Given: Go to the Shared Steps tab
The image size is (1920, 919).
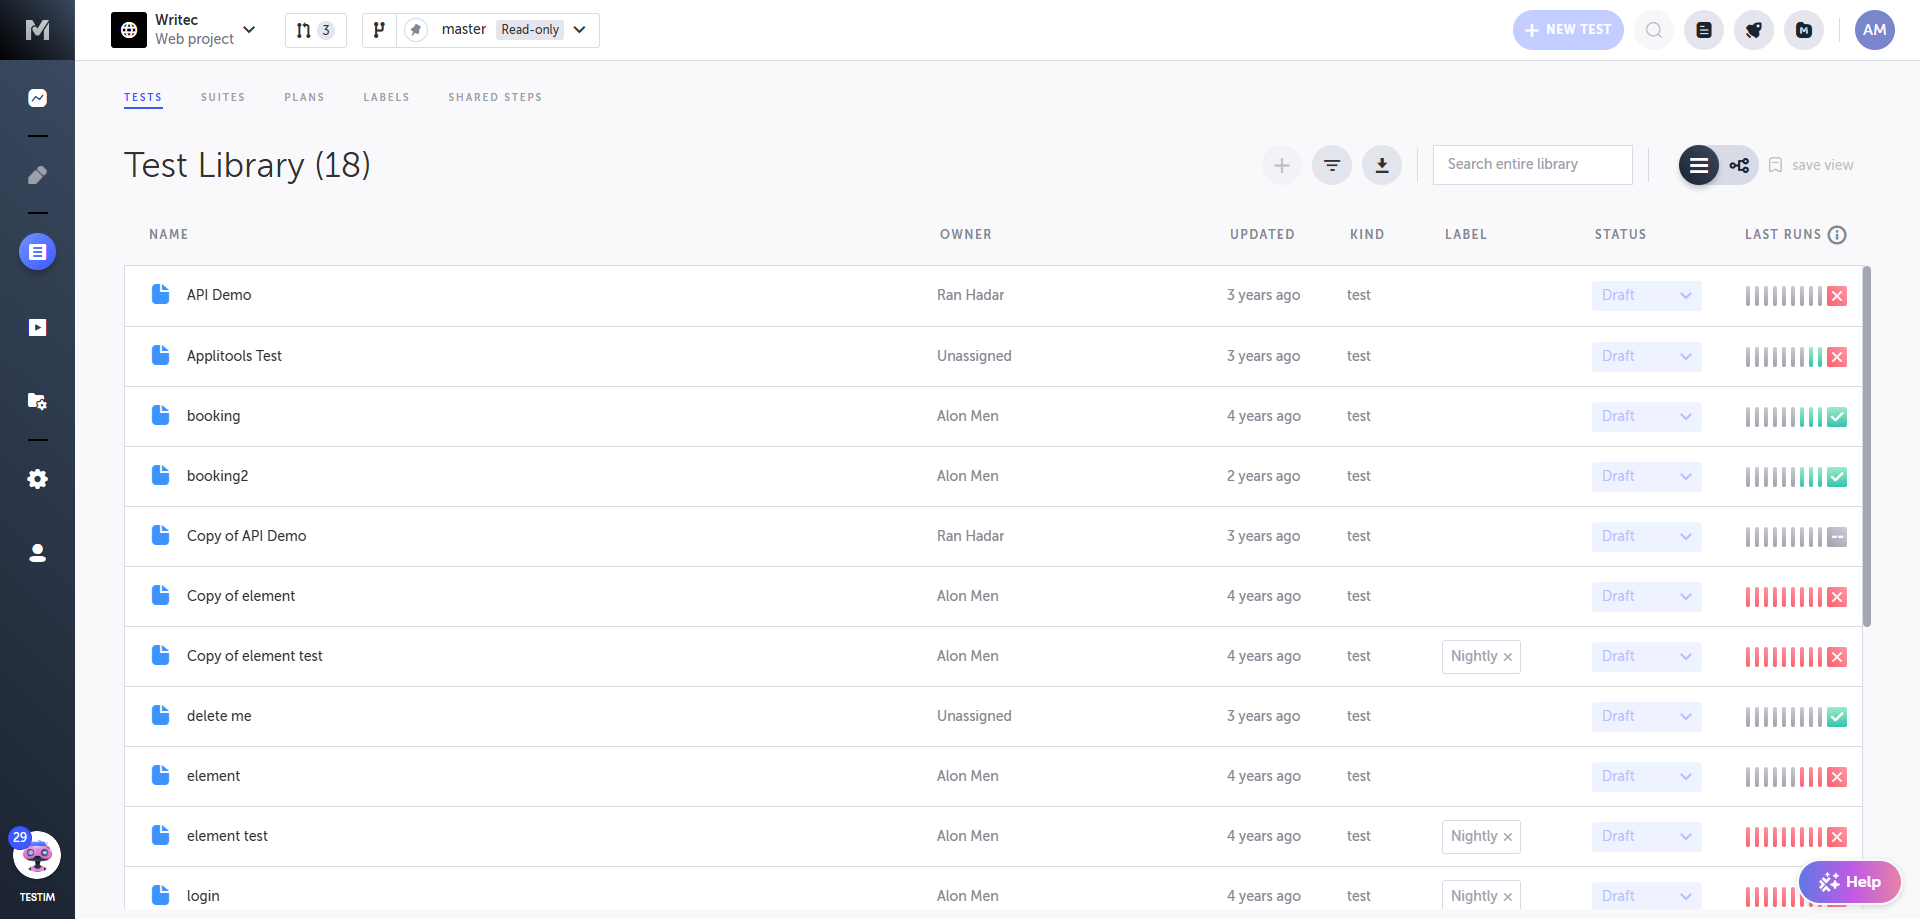Looking at the screenshot, I should click(494, 97).
